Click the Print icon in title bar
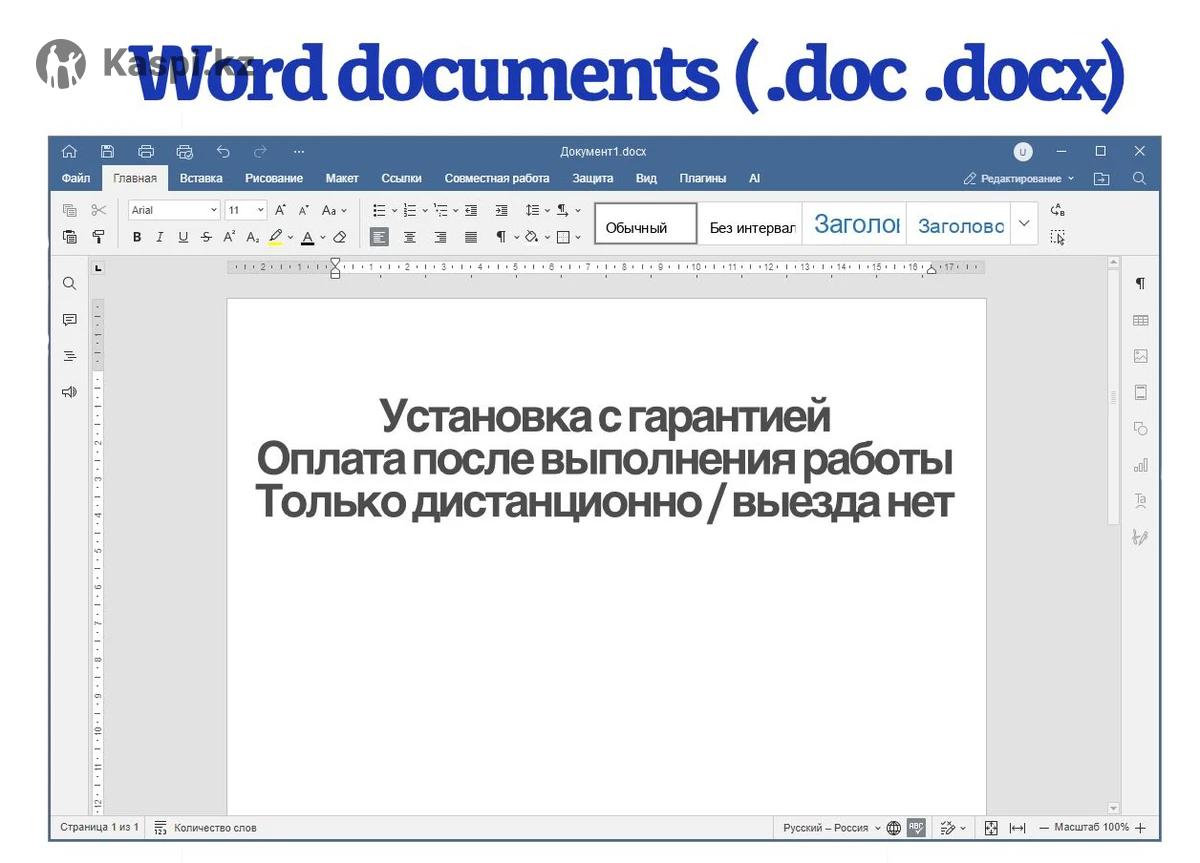 [x=146, y=152]
